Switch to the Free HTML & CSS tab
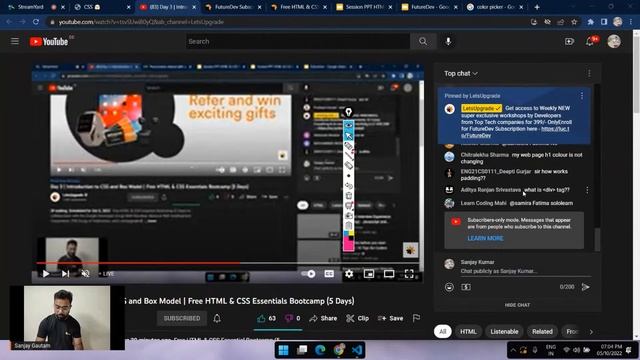The width and height of the screenshot is (640, 360). [299, 7]
